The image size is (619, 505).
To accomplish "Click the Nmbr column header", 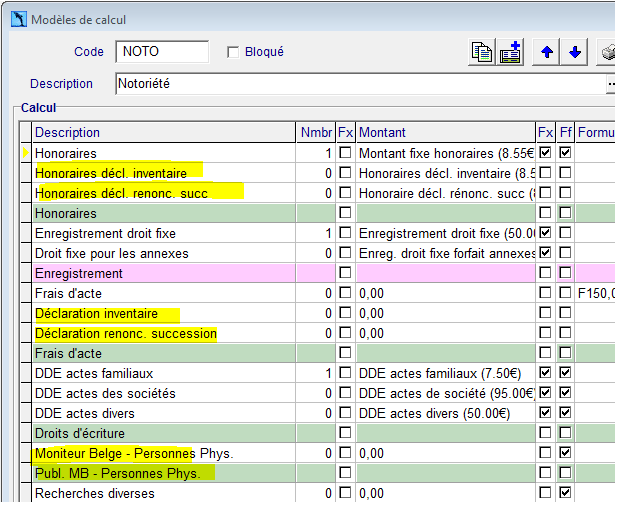I will pyautogui.click(x=316, y=132).
